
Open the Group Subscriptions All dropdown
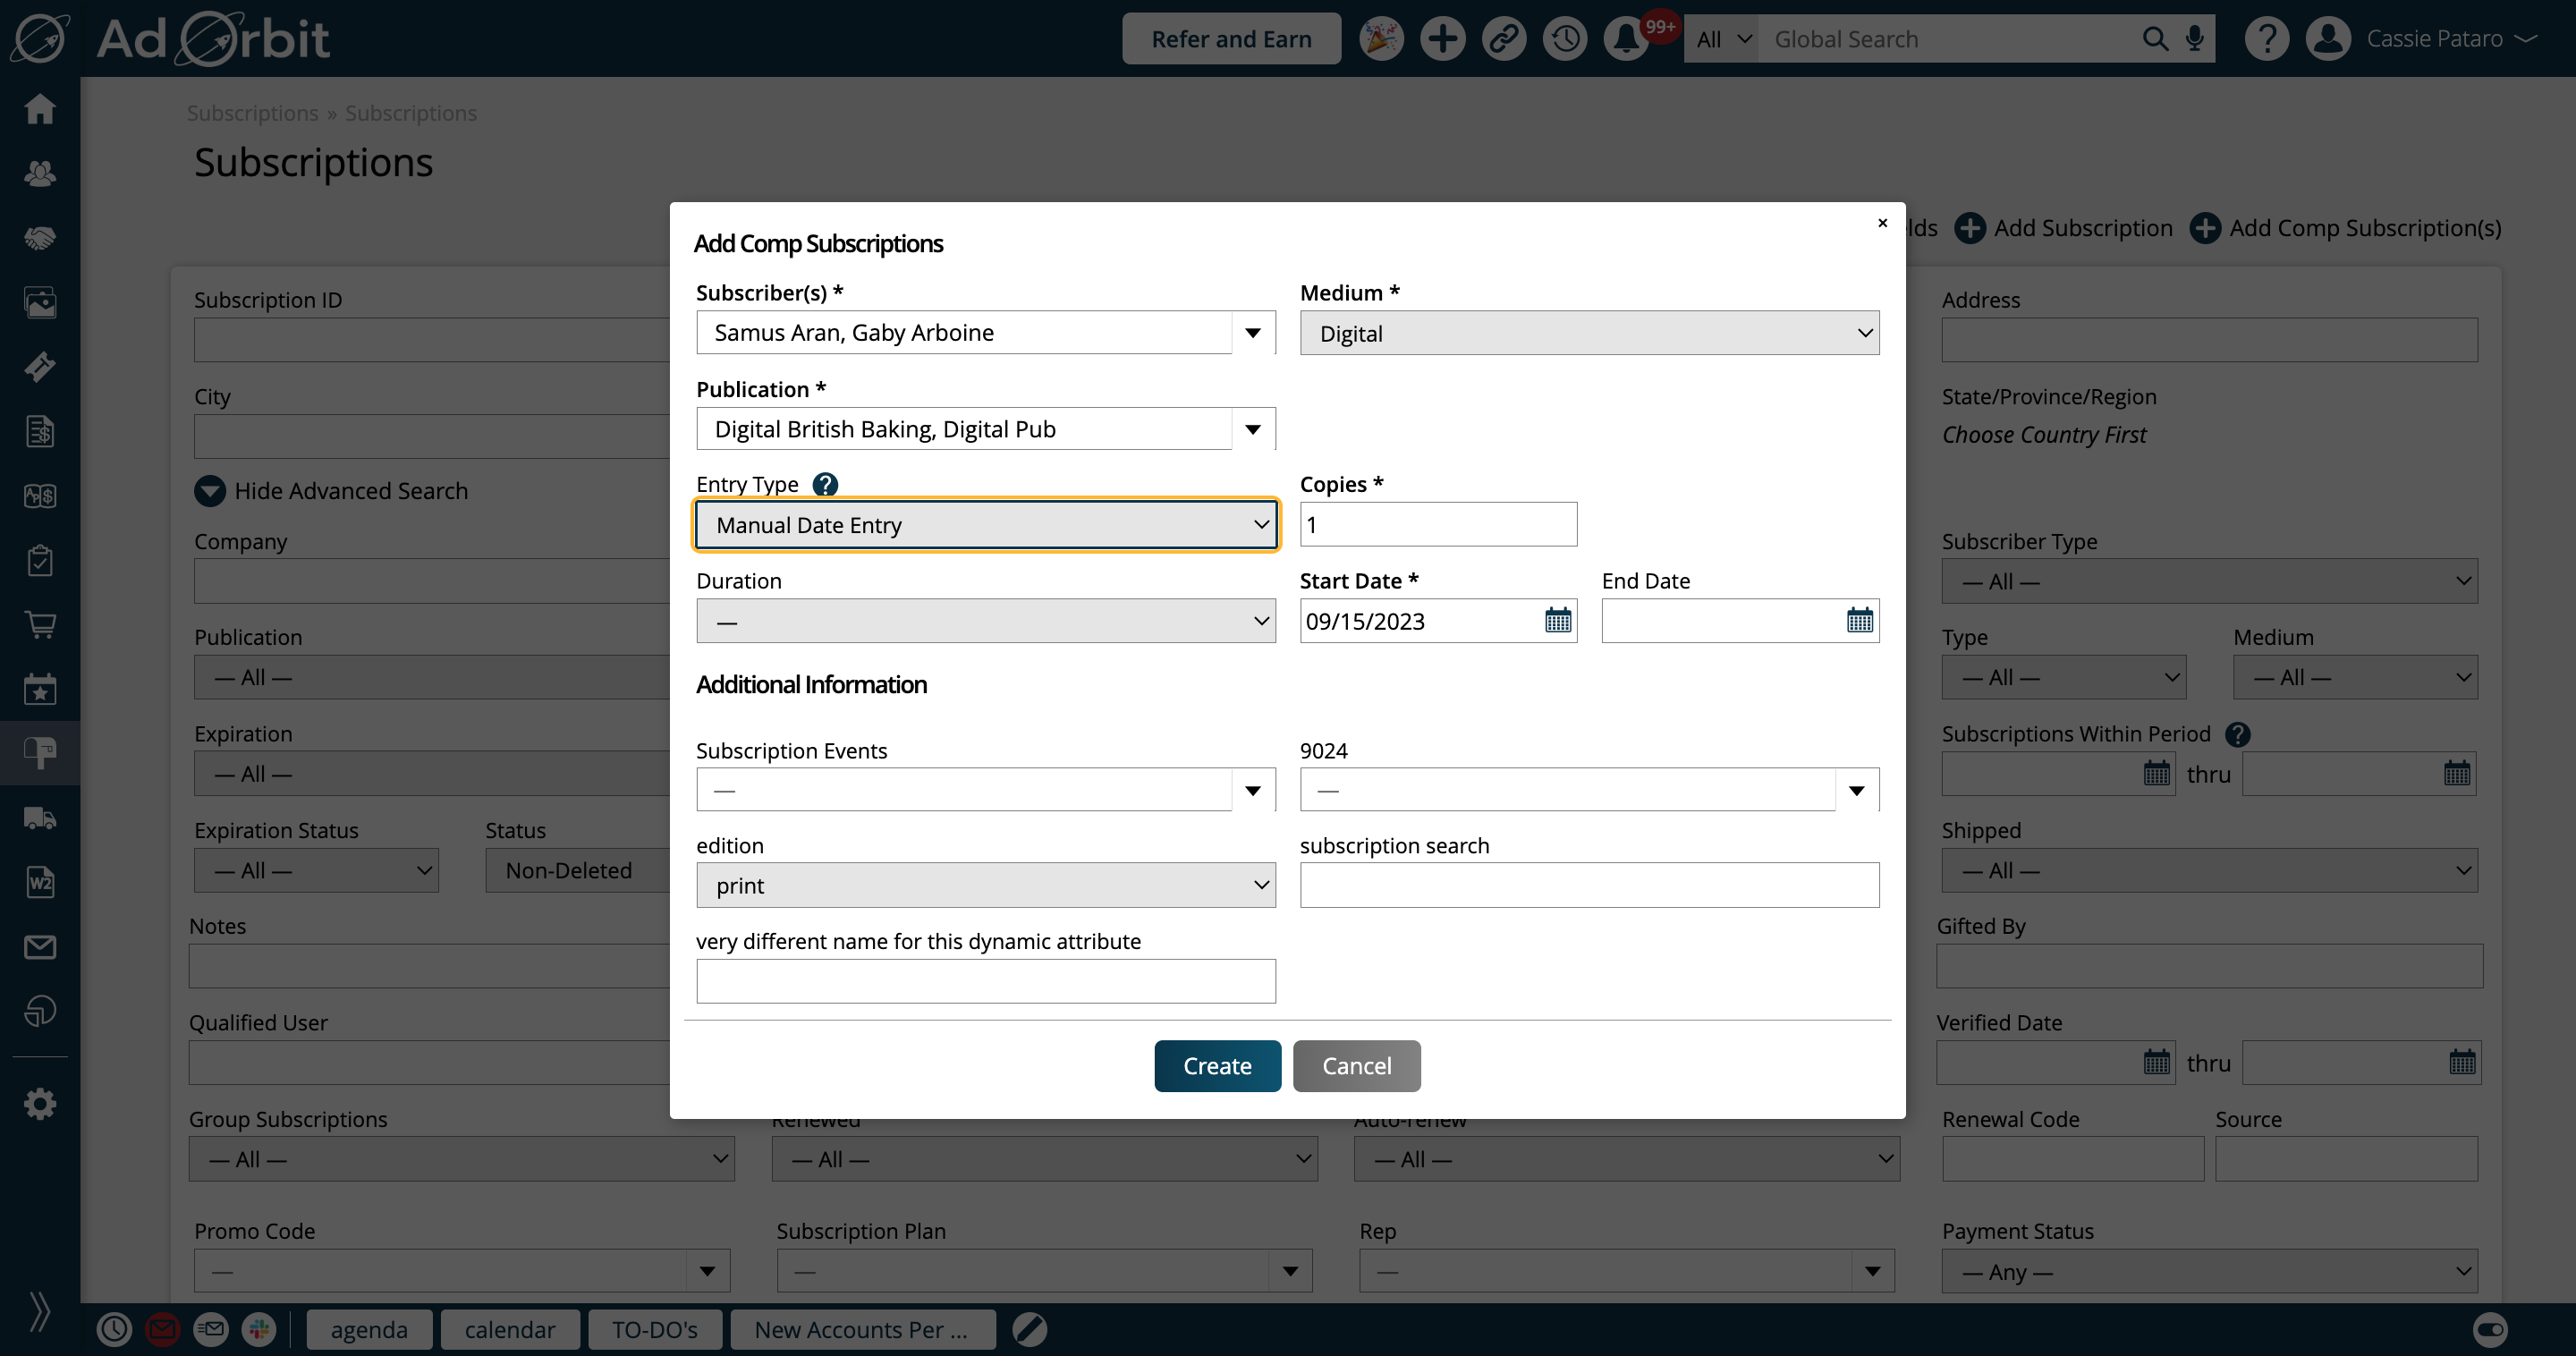coord(462,1159)
